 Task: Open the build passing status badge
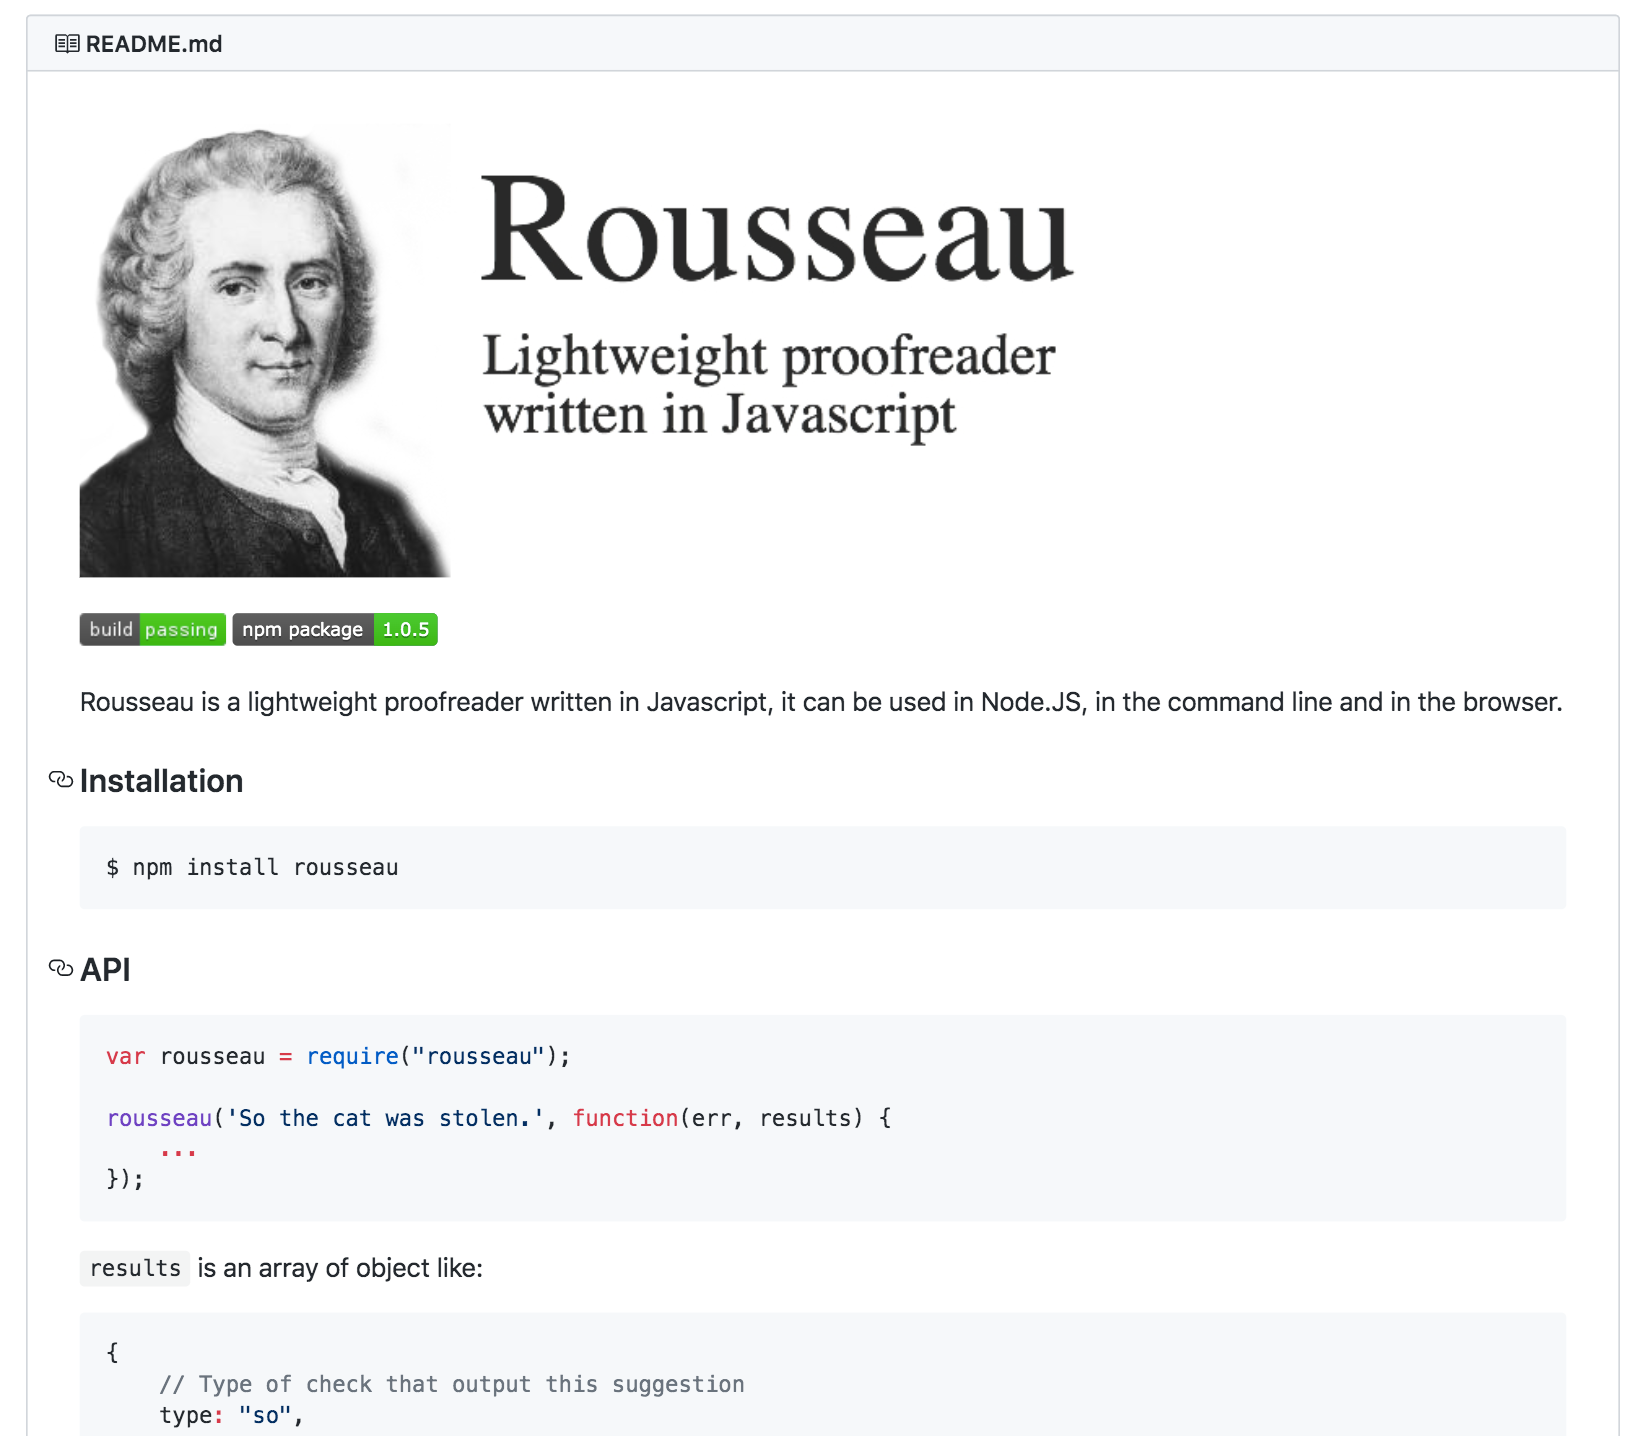(152, 629)
